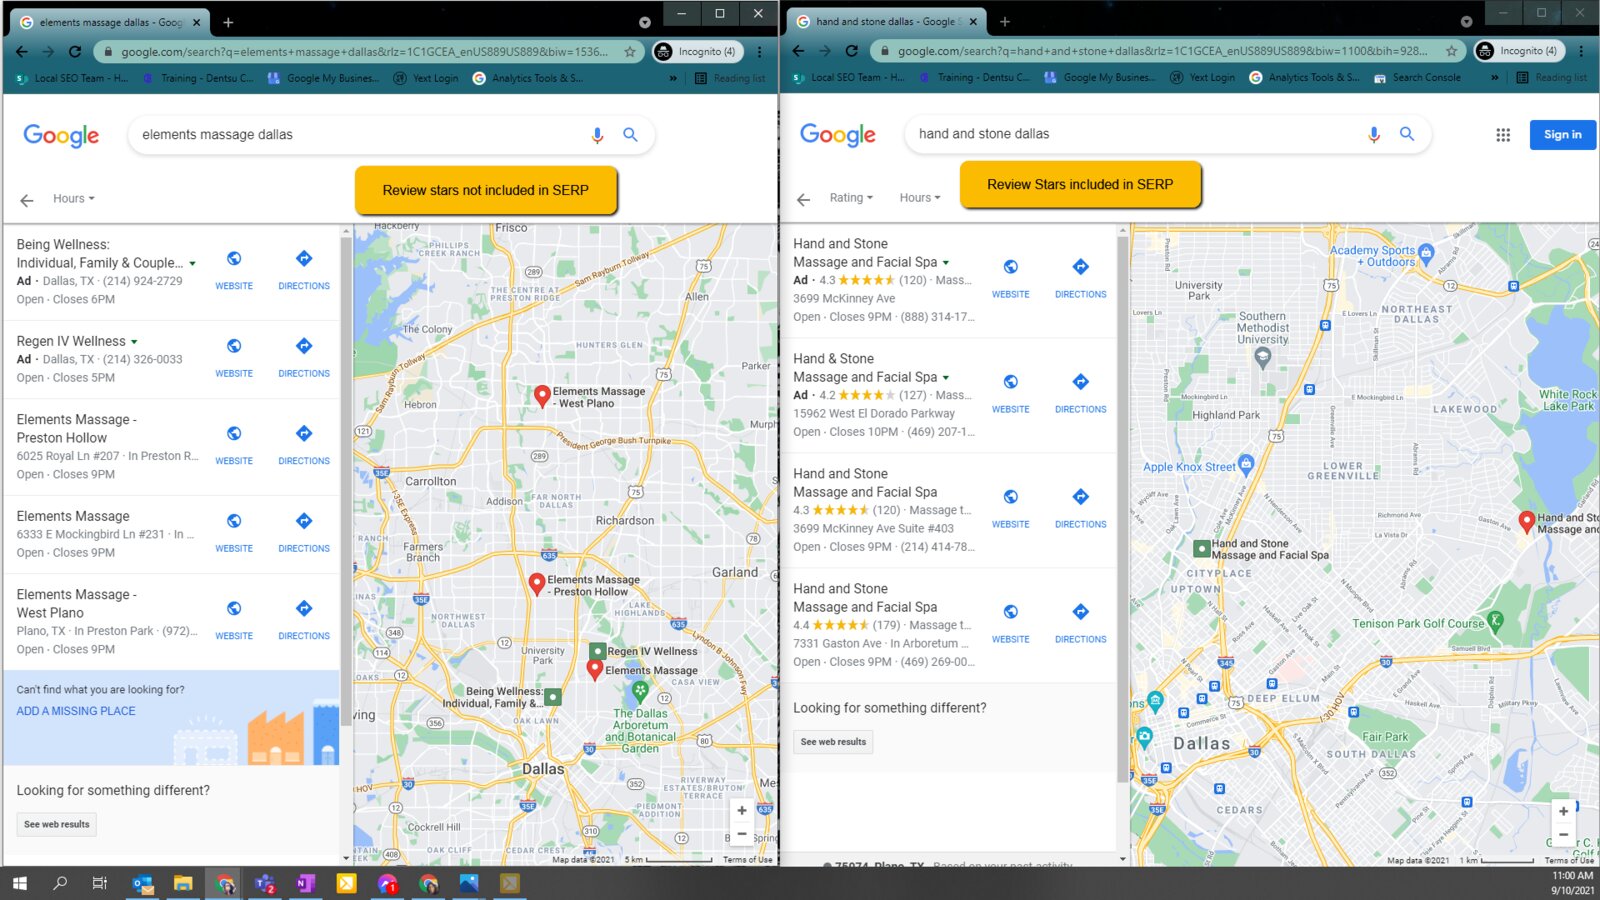
Task: Open Windows Start menu
Action: 19,883
